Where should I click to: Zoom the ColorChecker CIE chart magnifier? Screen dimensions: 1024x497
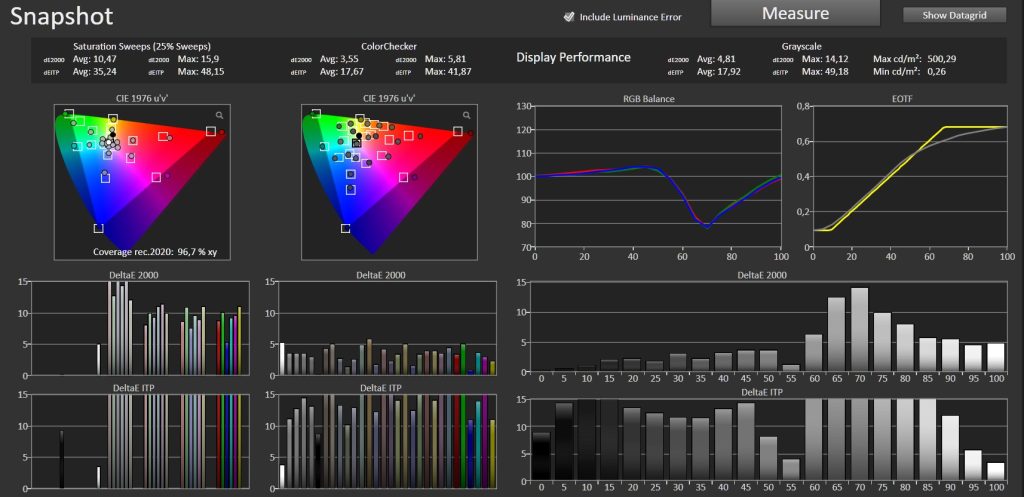coord(466,115)
